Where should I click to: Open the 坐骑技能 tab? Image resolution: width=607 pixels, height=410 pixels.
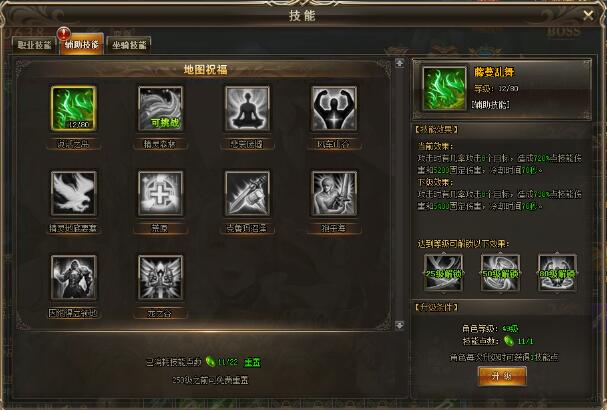point(129,45)
